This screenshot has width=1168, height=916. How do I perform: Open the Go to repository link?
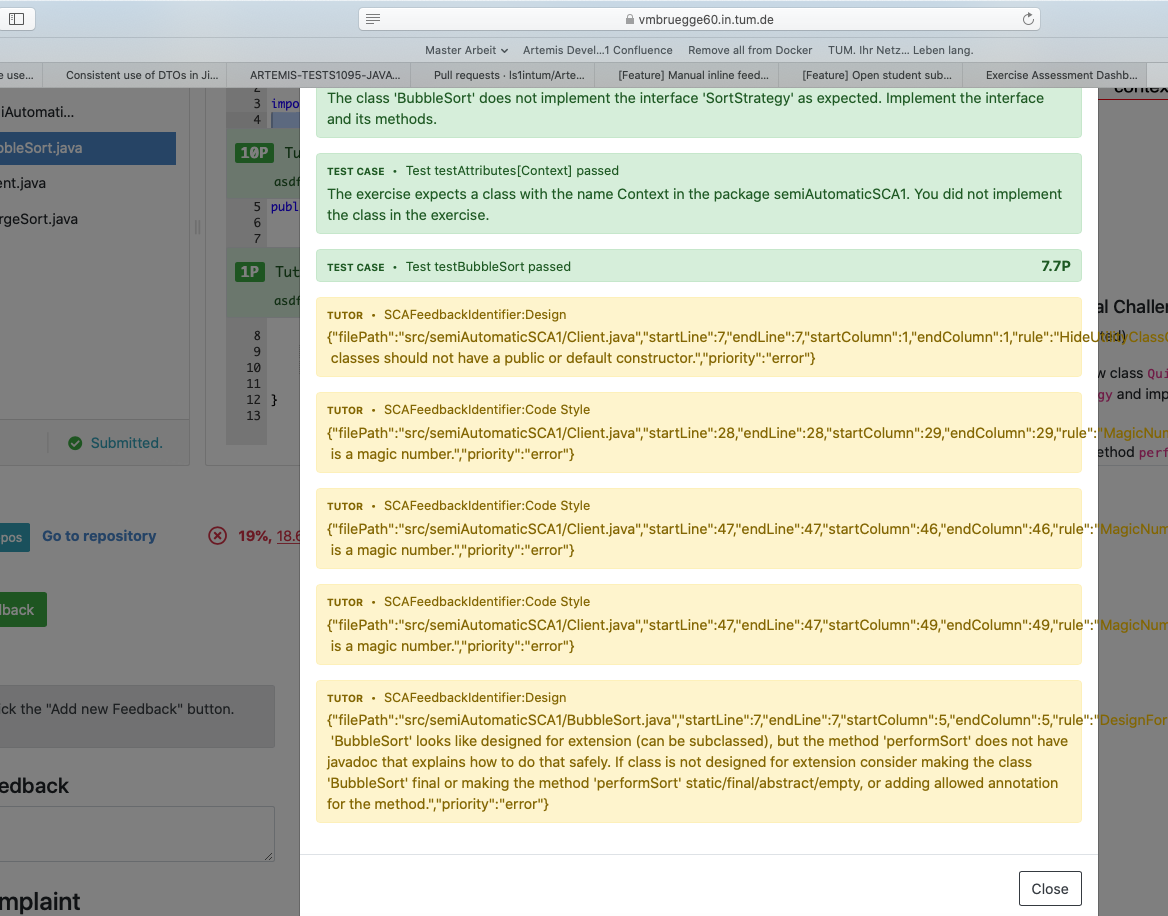click(99, 535)
